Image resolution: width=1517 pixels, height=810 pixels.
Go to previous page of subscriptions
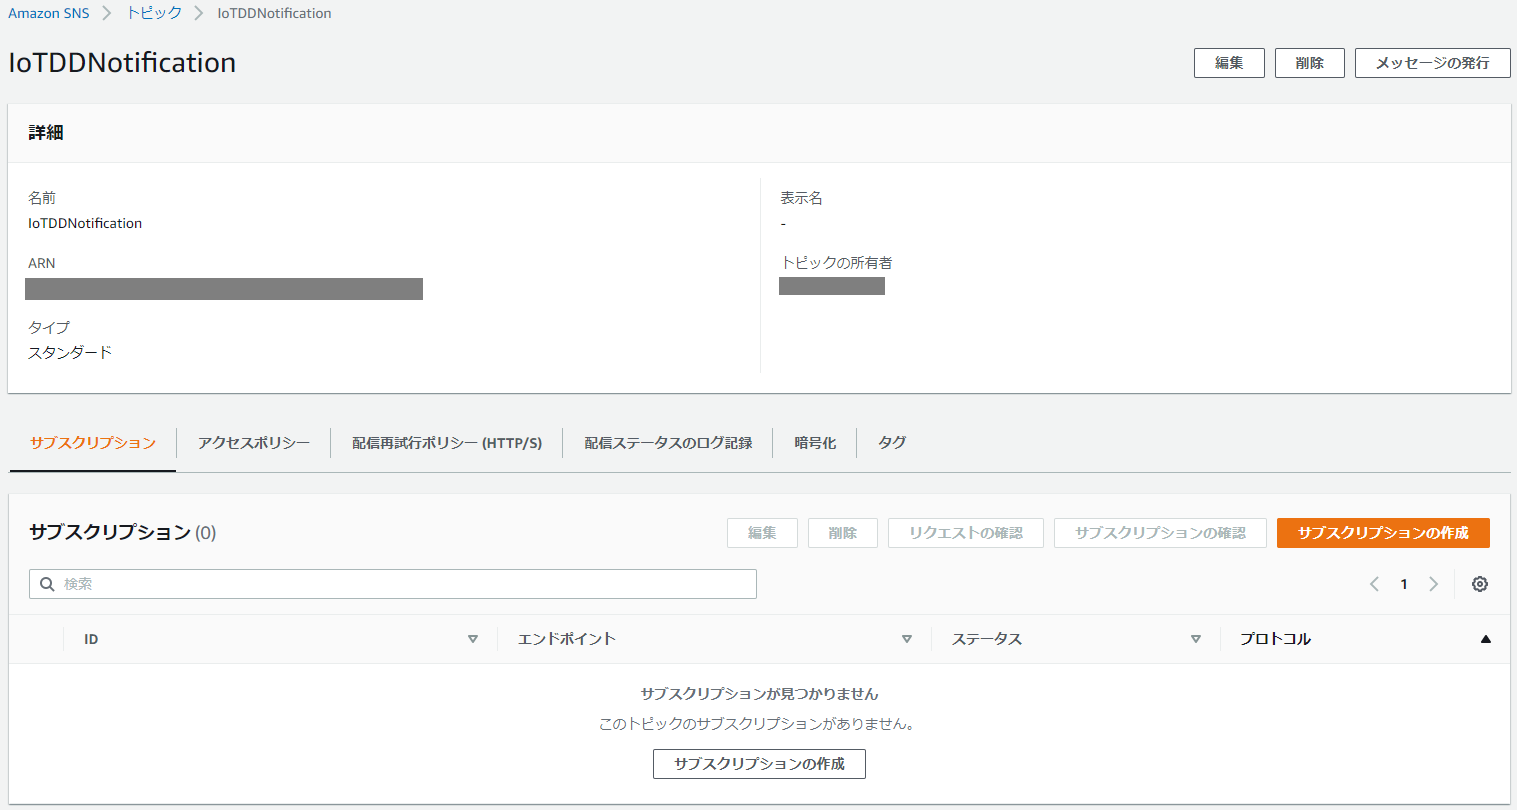[1374, 584]
